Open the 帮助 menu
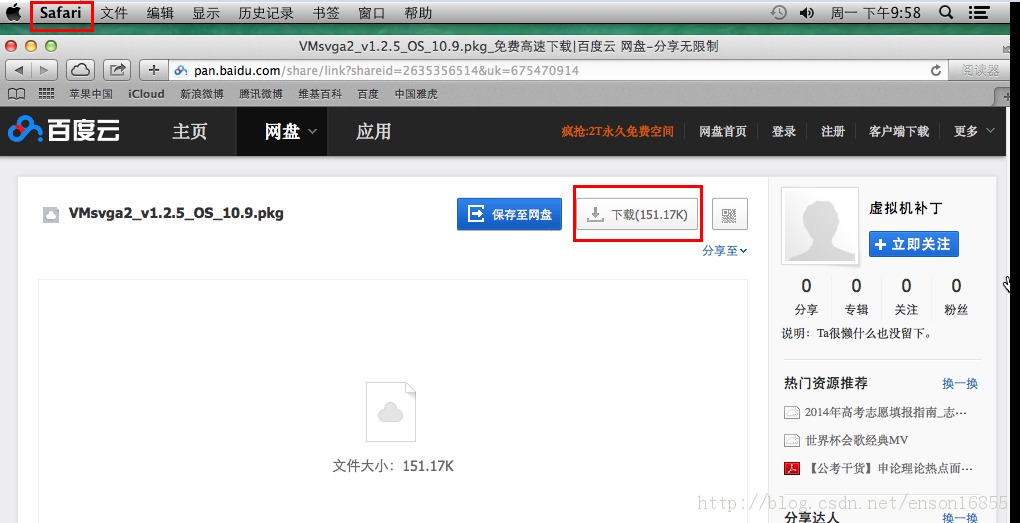1020x523 pixels. coord(418,13)
